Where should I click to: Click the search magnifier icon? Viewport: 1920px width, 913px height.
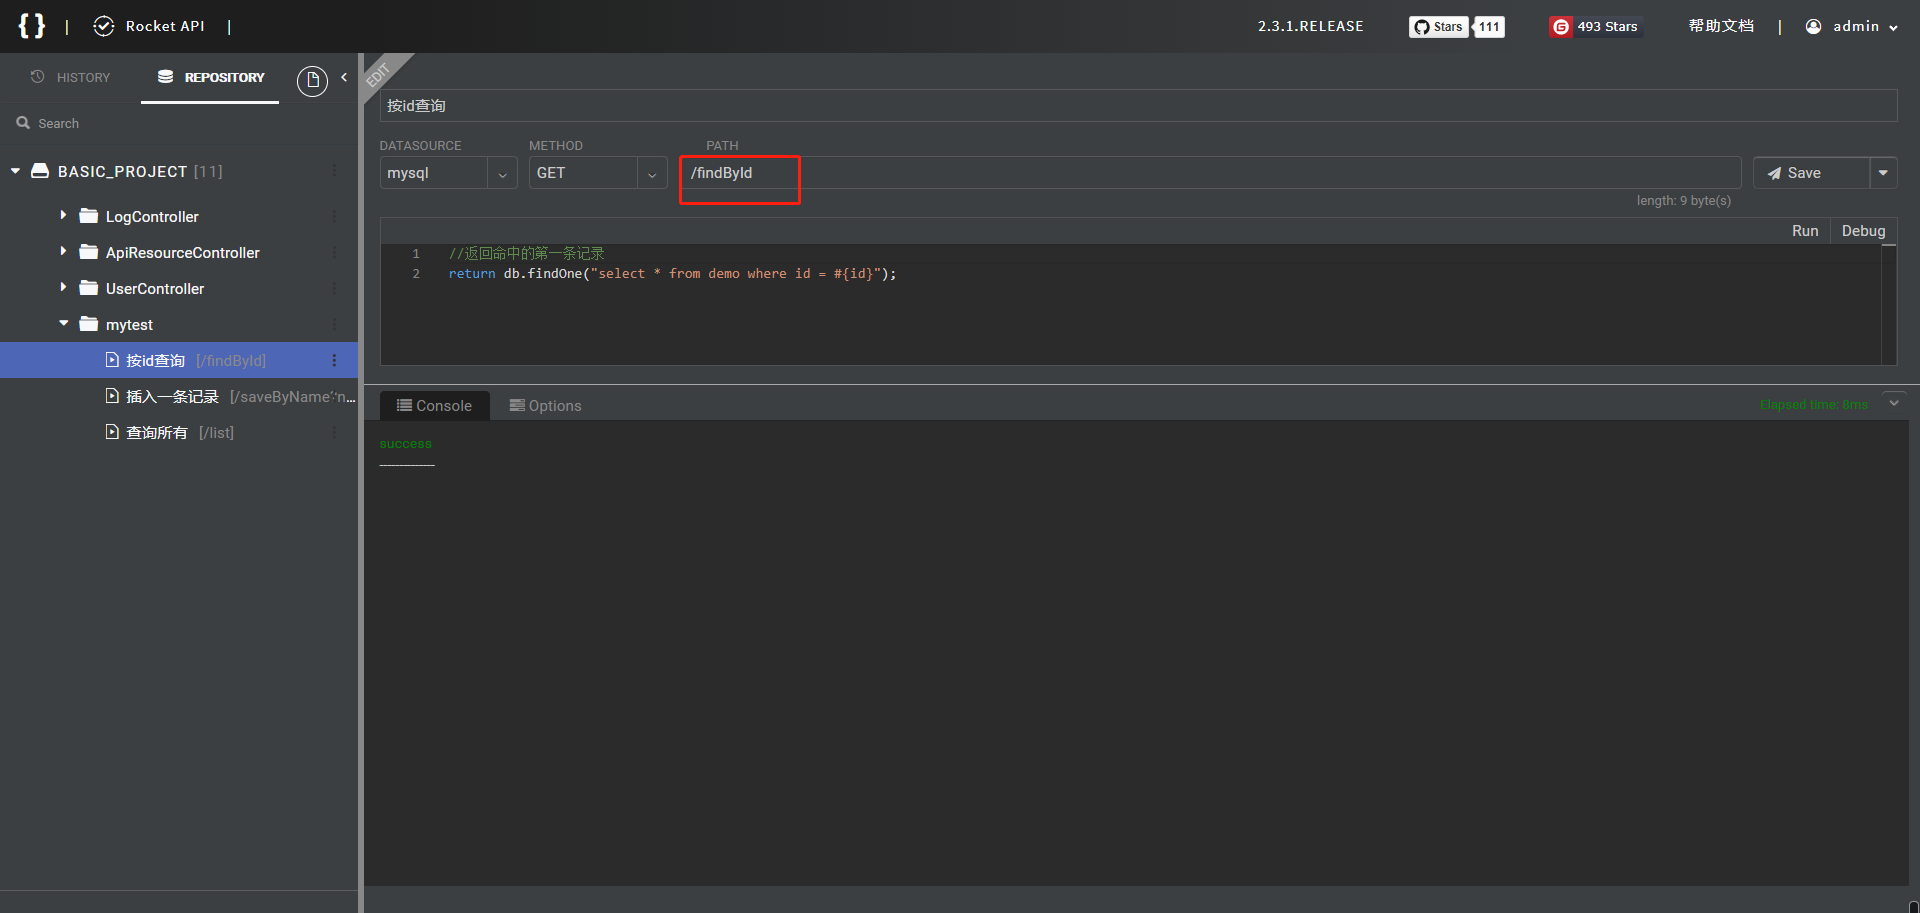tap(23, 123)
